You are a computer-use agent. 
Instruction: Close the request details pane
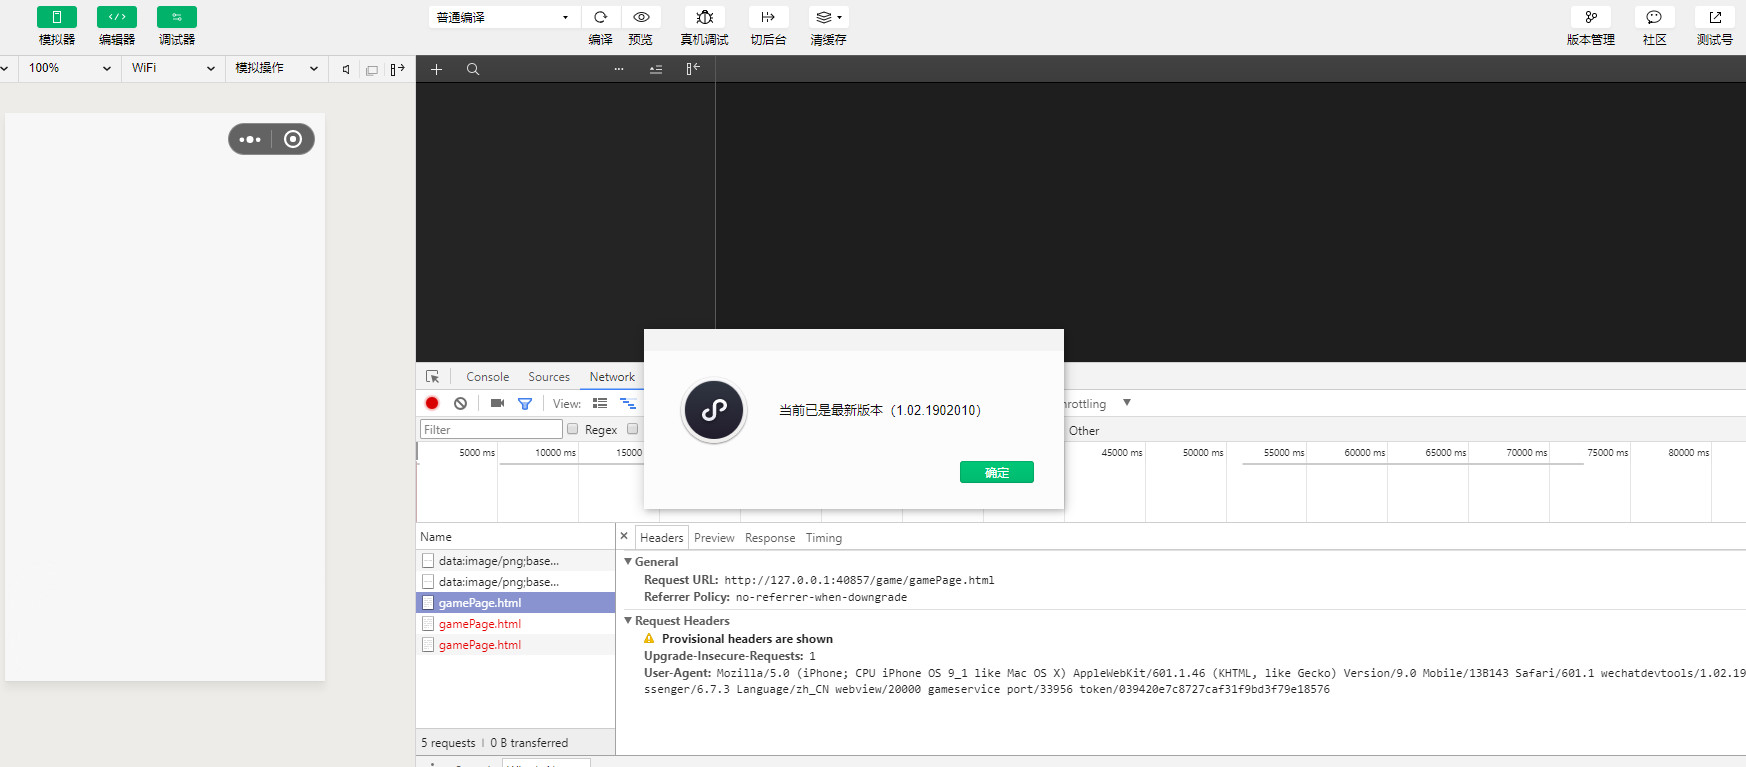624,536
